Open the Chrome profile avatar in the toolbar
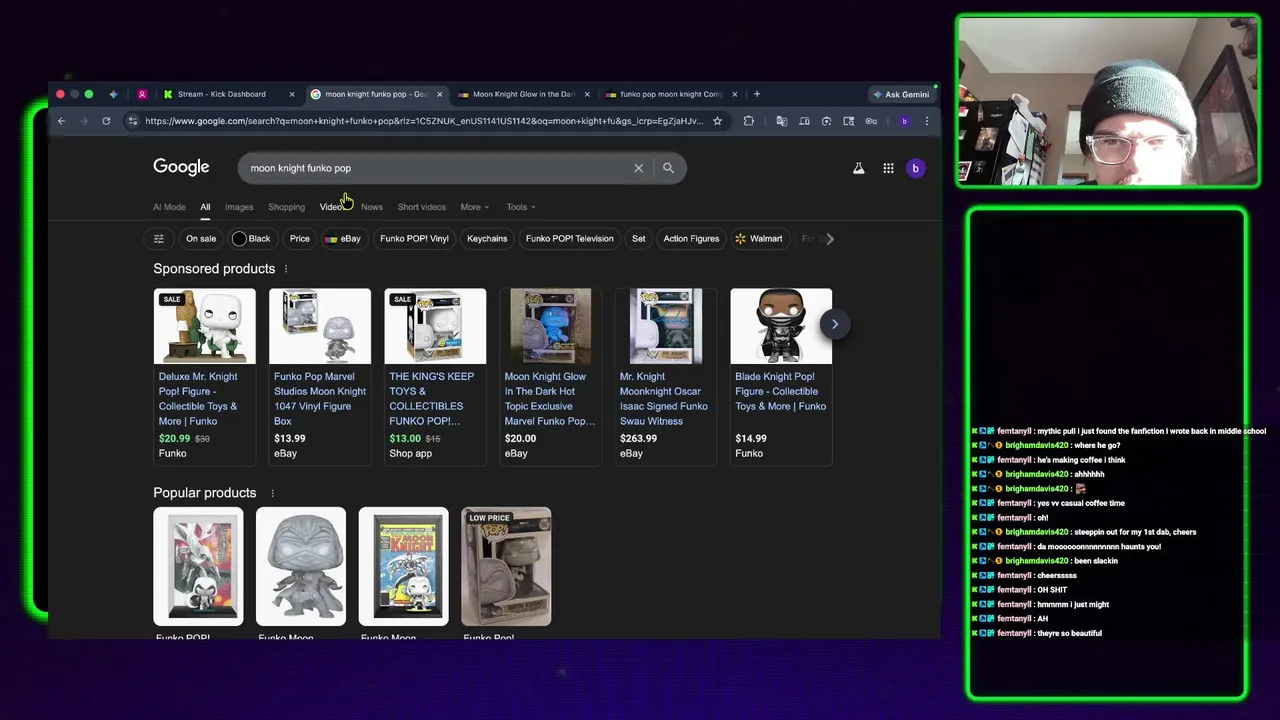The height and width of the screenshot is (720, 1280). pos(904,121)
